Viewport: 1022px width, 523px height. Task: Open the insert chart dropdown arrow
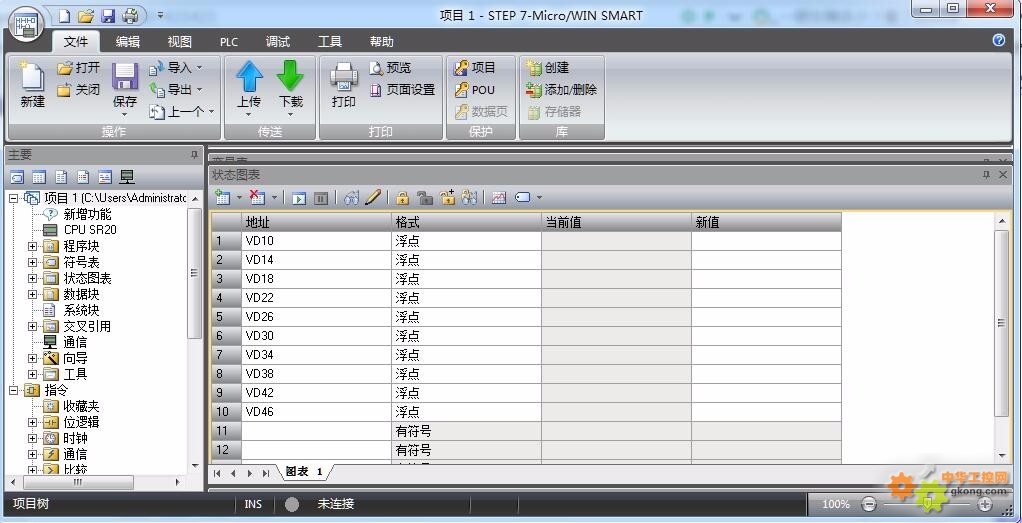[239, 198]
